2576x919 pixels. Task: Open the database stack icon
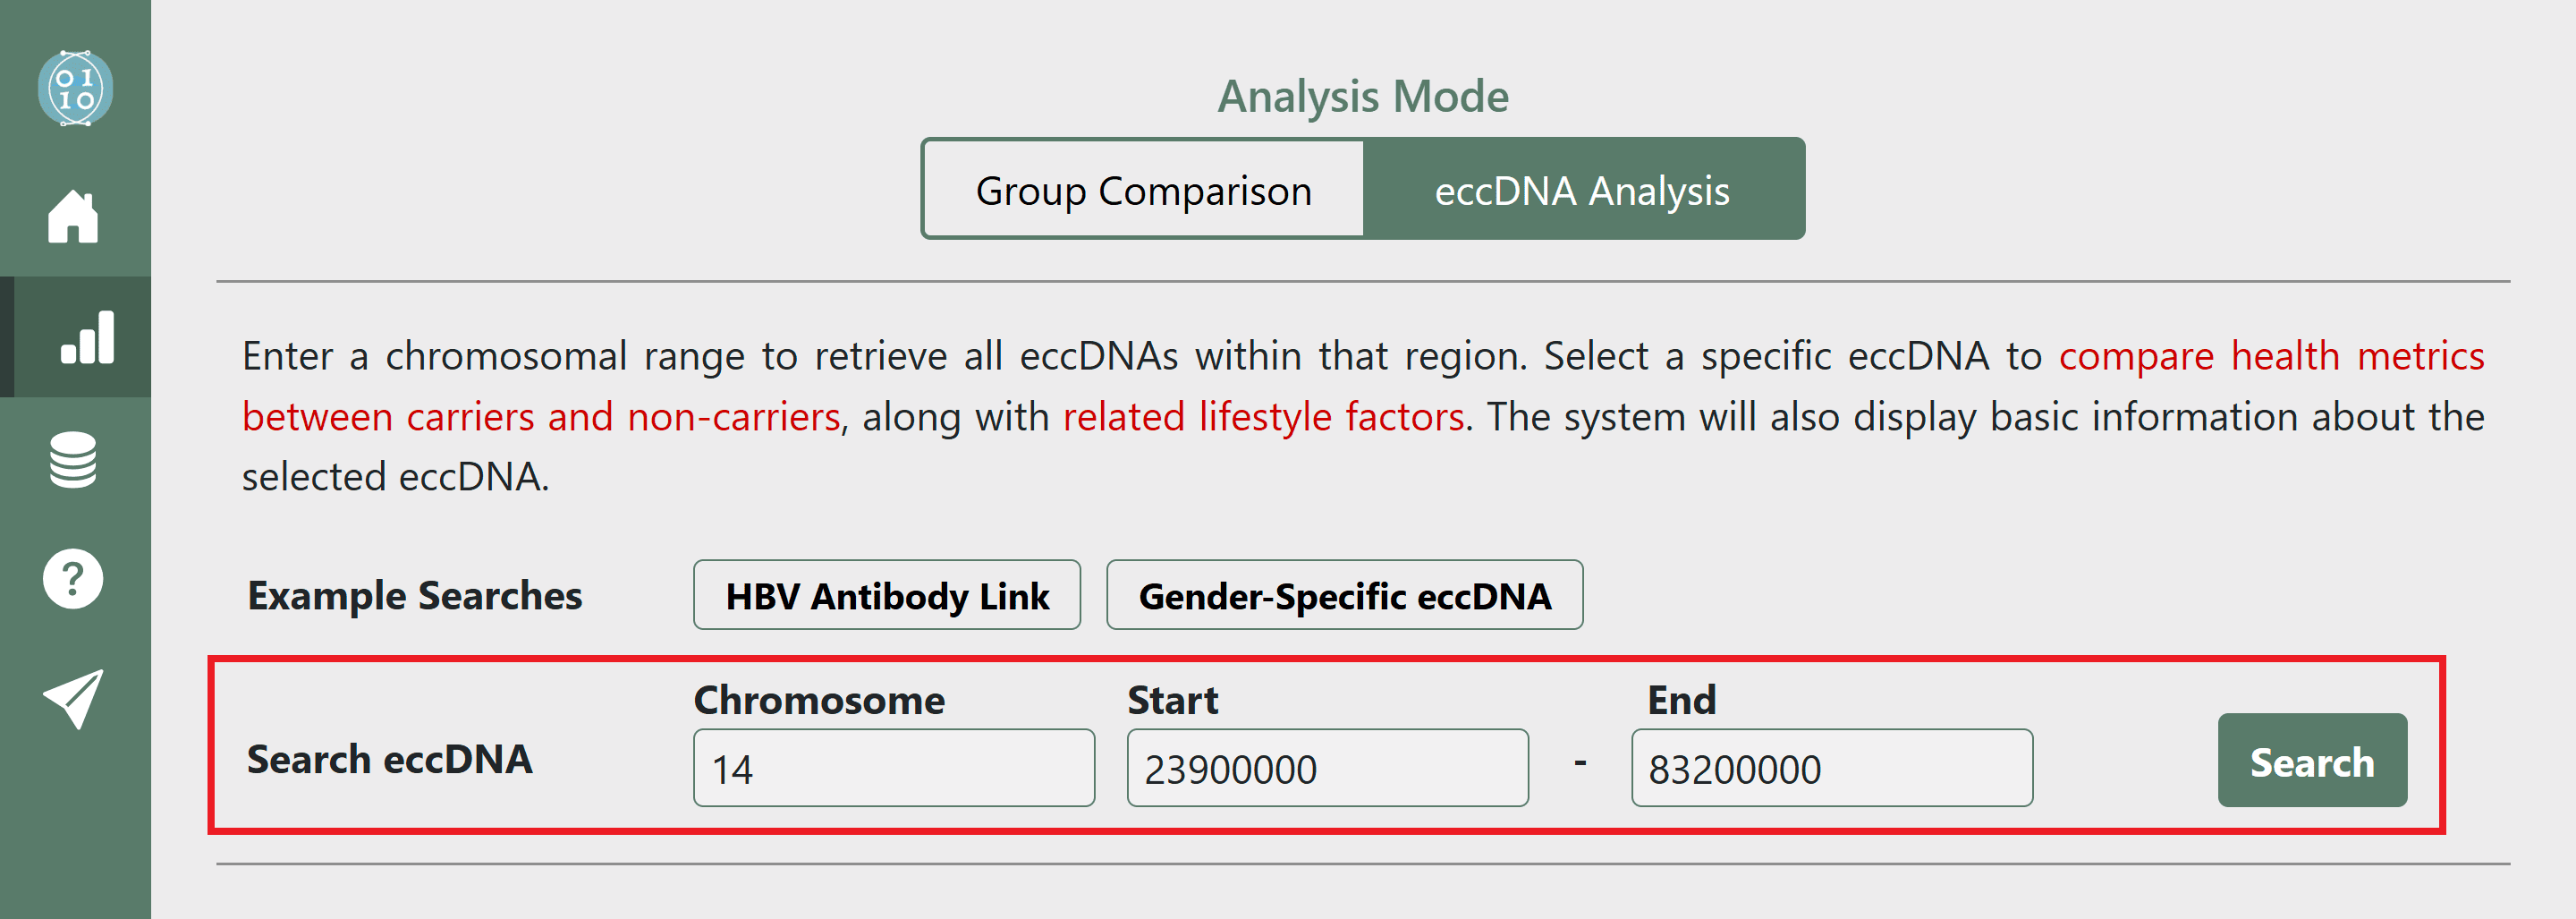point(73,459)
